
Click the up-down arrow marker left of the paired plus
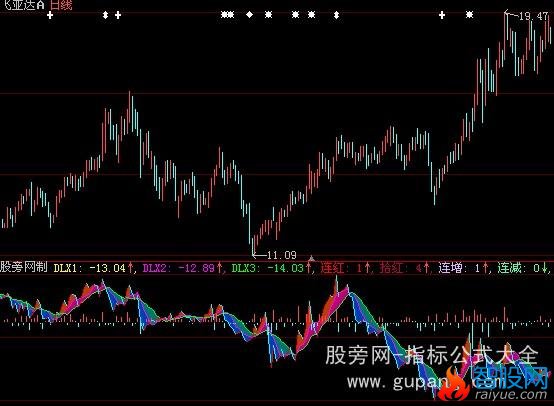(x=105, y=15)
